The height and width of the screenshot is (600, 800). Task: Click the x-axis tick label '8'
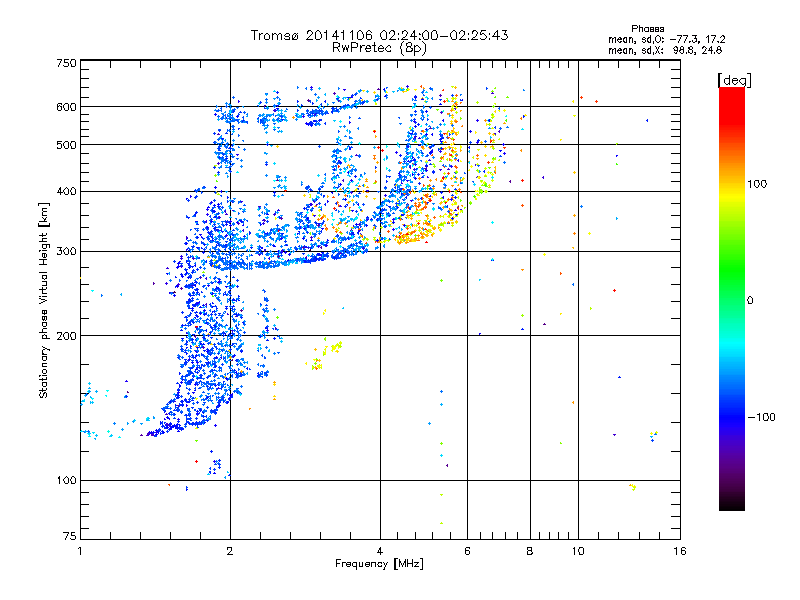click(x=530, y=551)
